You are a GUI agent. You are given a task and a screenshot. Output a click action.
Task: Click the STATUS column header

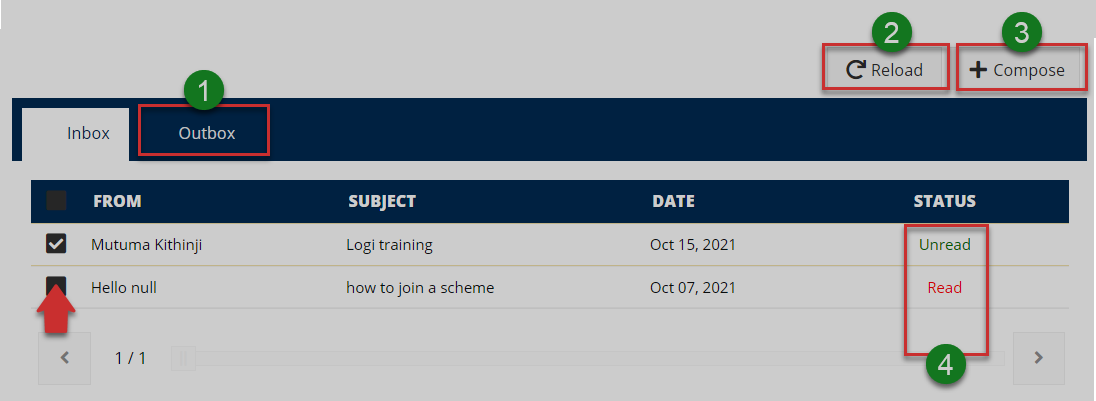tap(944, 201)
